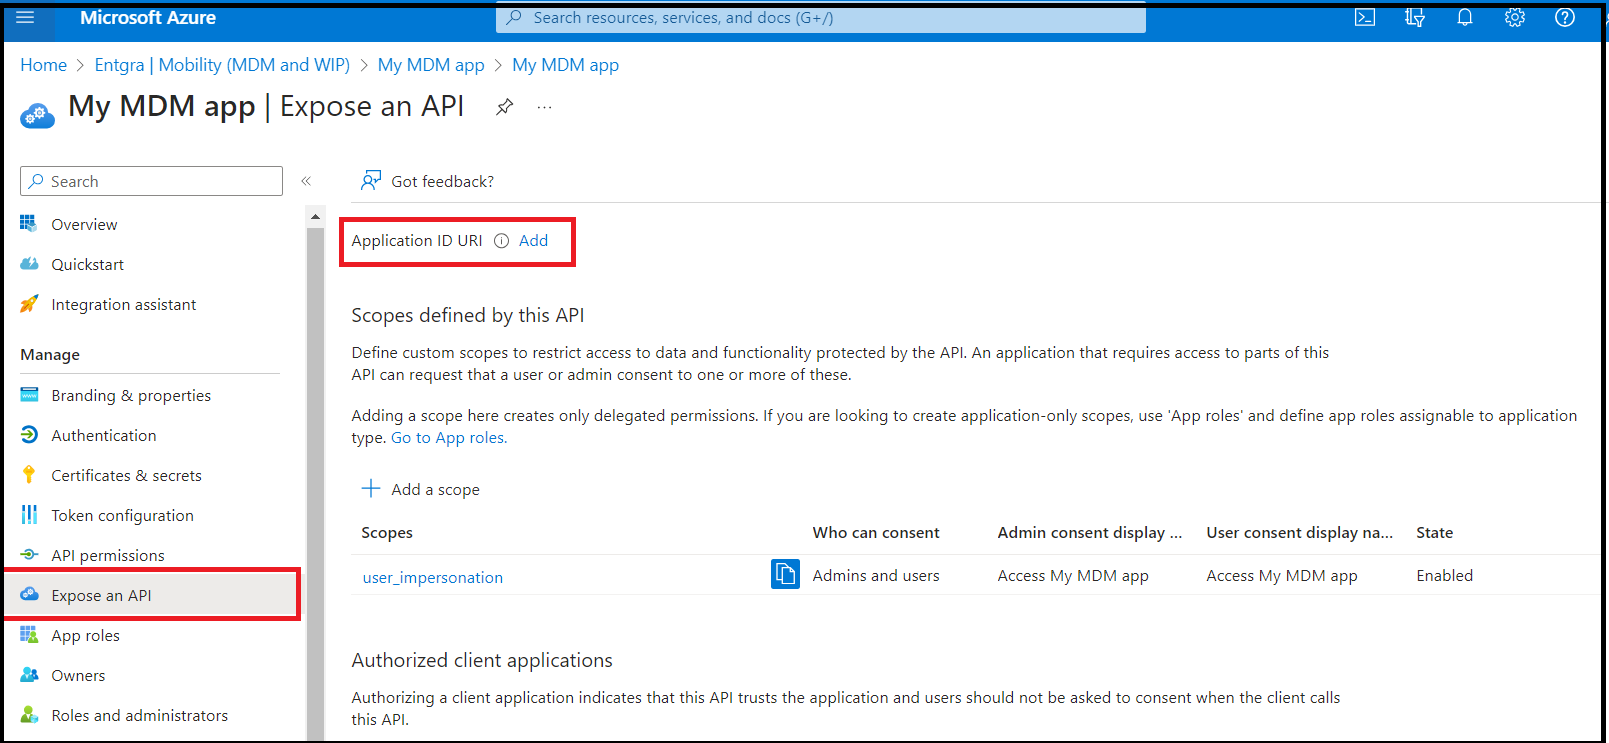Click the Quickstart cloud icon
This screenshot has width=1609, height=743.
click(29, 264)
